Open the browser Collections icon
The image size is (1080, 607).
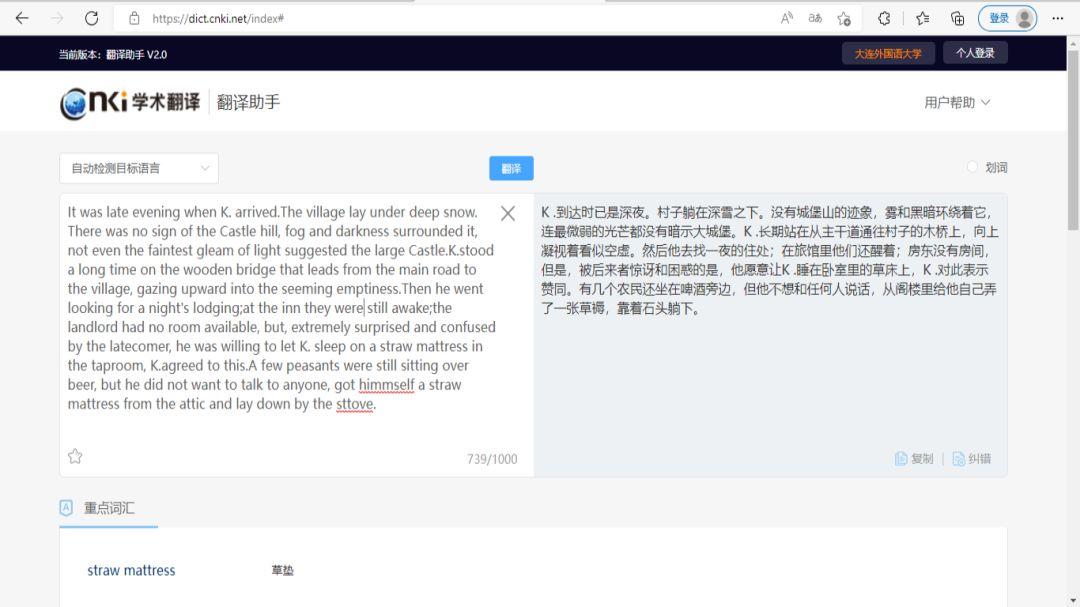pyautogui.click(x=957, y=18)
